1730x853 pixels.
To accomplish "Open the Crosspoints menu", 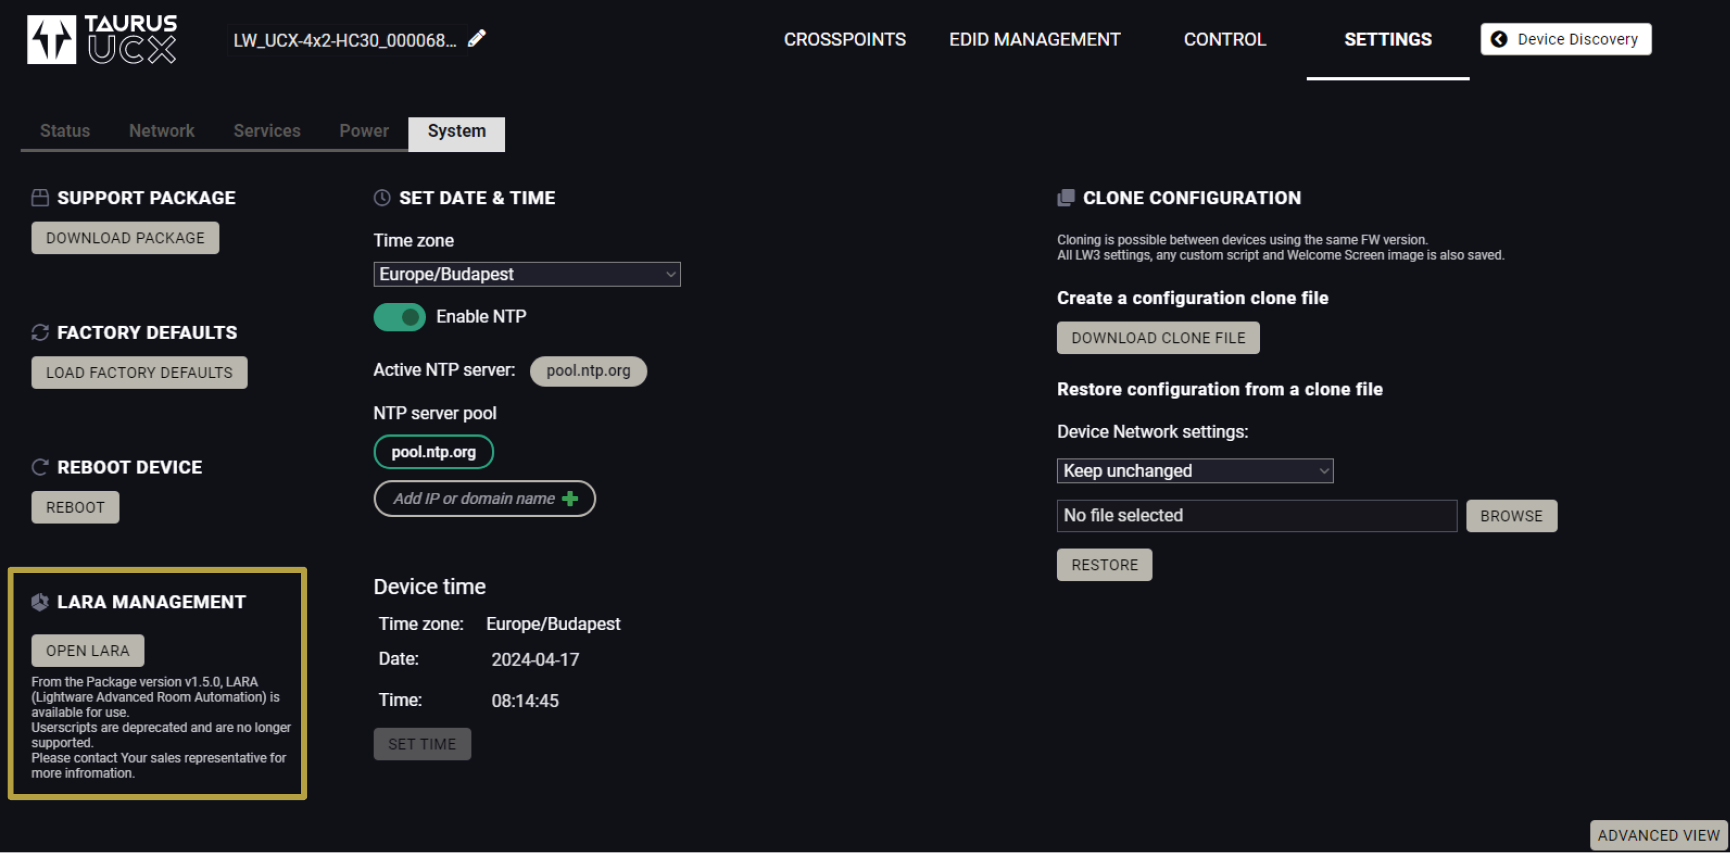I will point(845,40).
